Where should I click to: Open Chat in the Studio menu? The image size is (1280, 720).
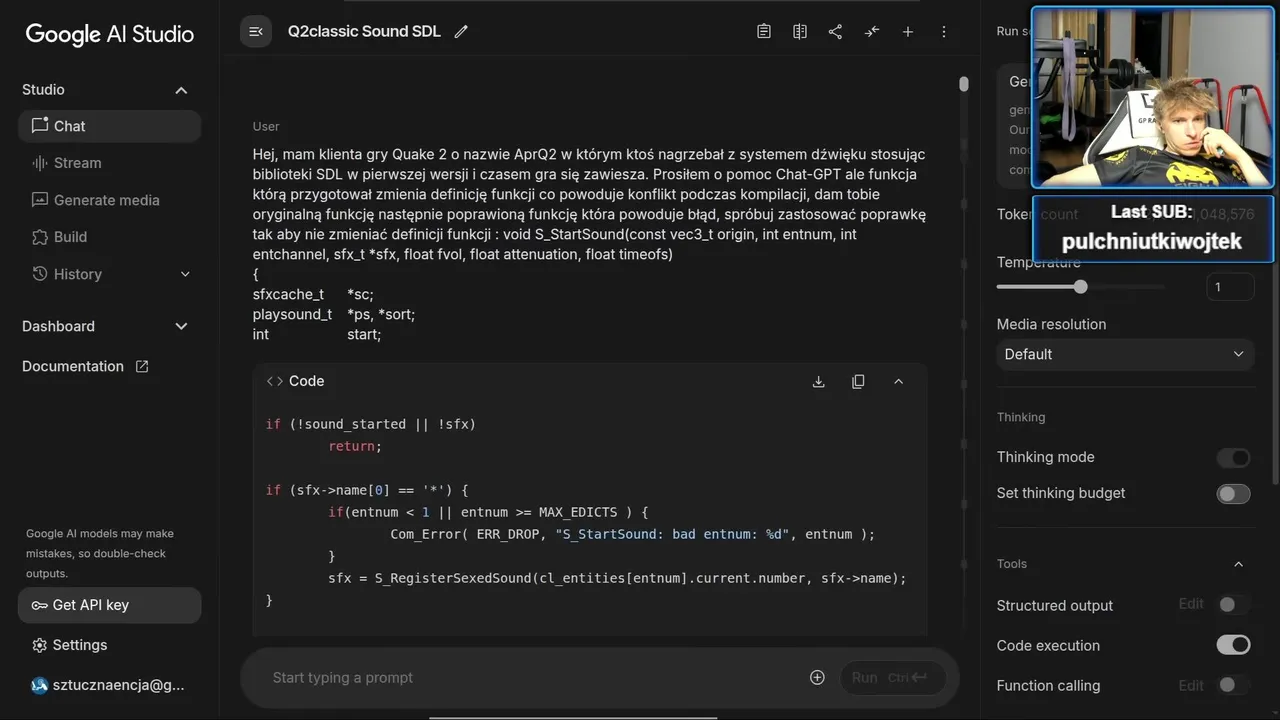[x=109, y=126]
